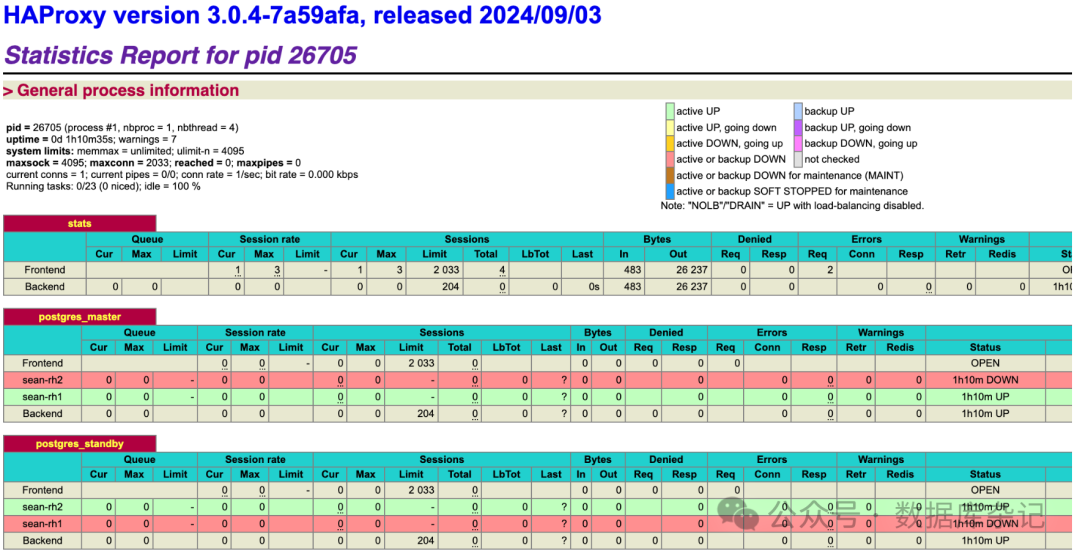This screenshot has height=559, width=1080.
Task: Click the NOLB/DRAIN note under the legend
Action: [x=792, y=205]
